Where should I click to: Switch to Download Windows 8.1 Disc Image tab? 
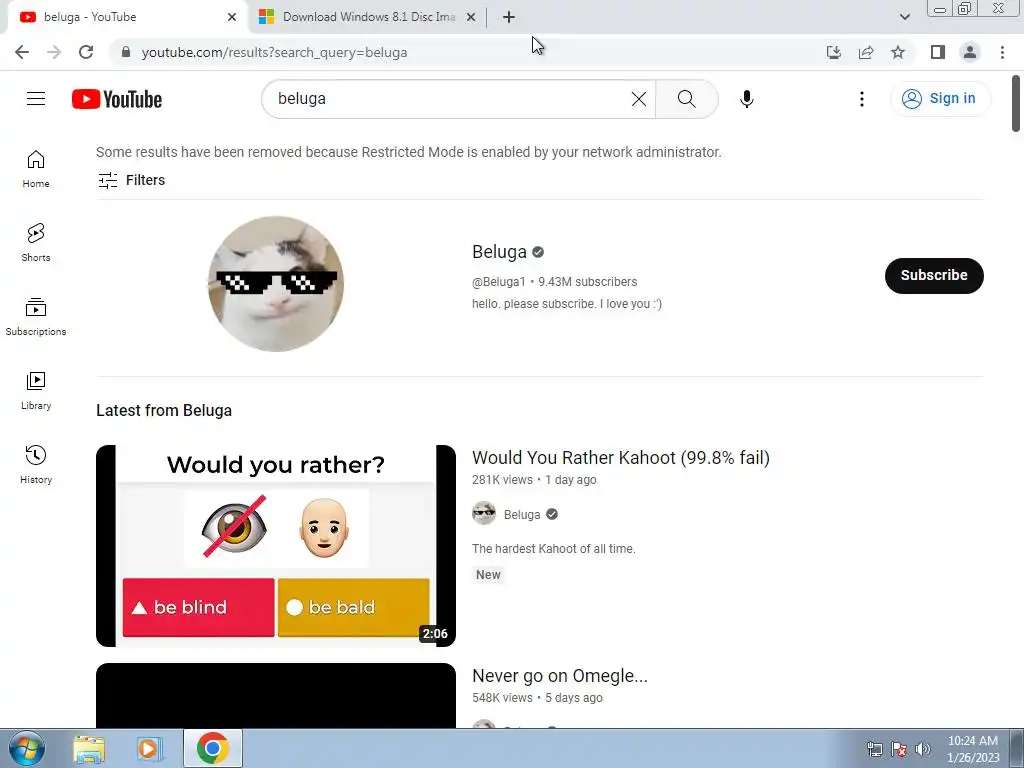tap(369, 17)
